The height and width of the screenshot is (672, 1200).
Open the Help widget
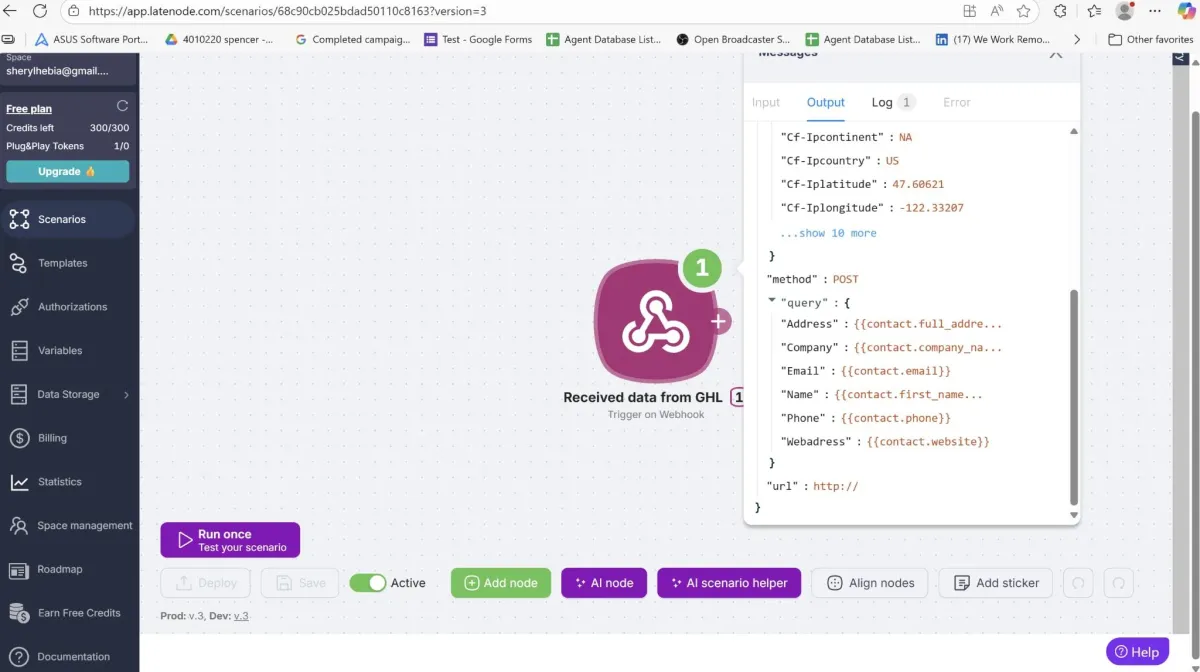pyautogui.click(x=1137, y=652)
